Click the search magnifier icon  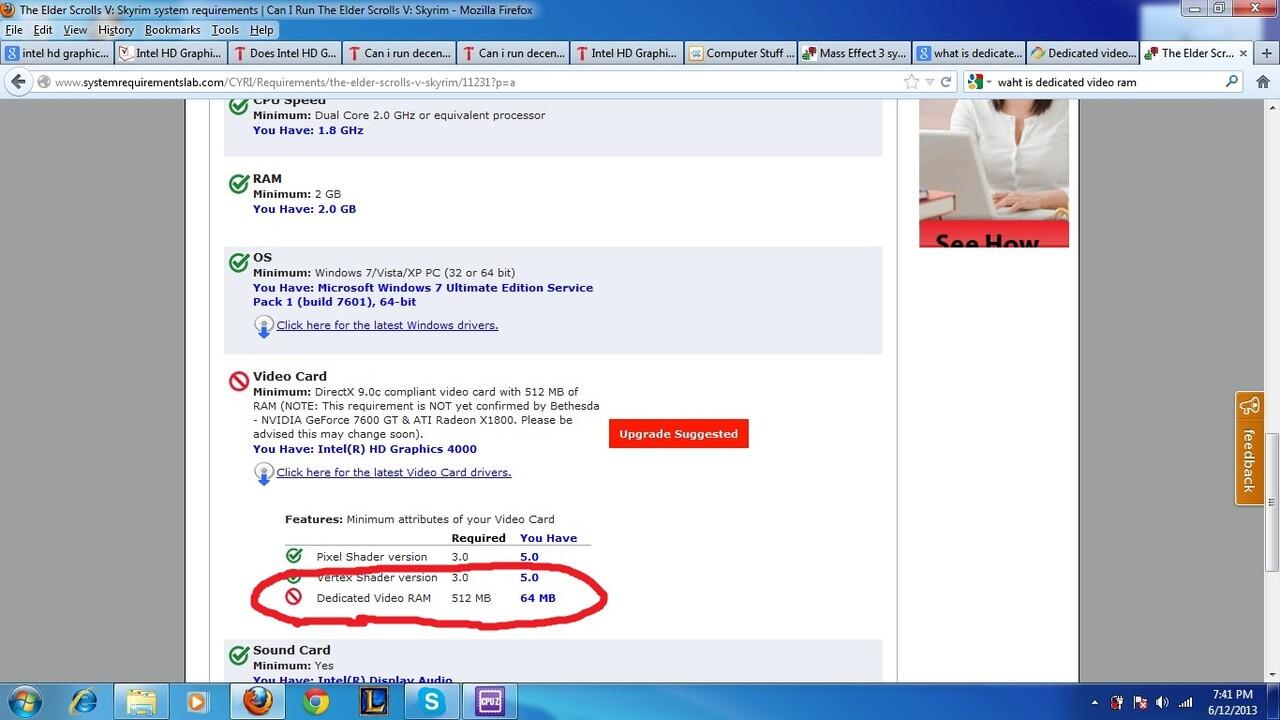pyautogui.click(x=1231, y=82)
